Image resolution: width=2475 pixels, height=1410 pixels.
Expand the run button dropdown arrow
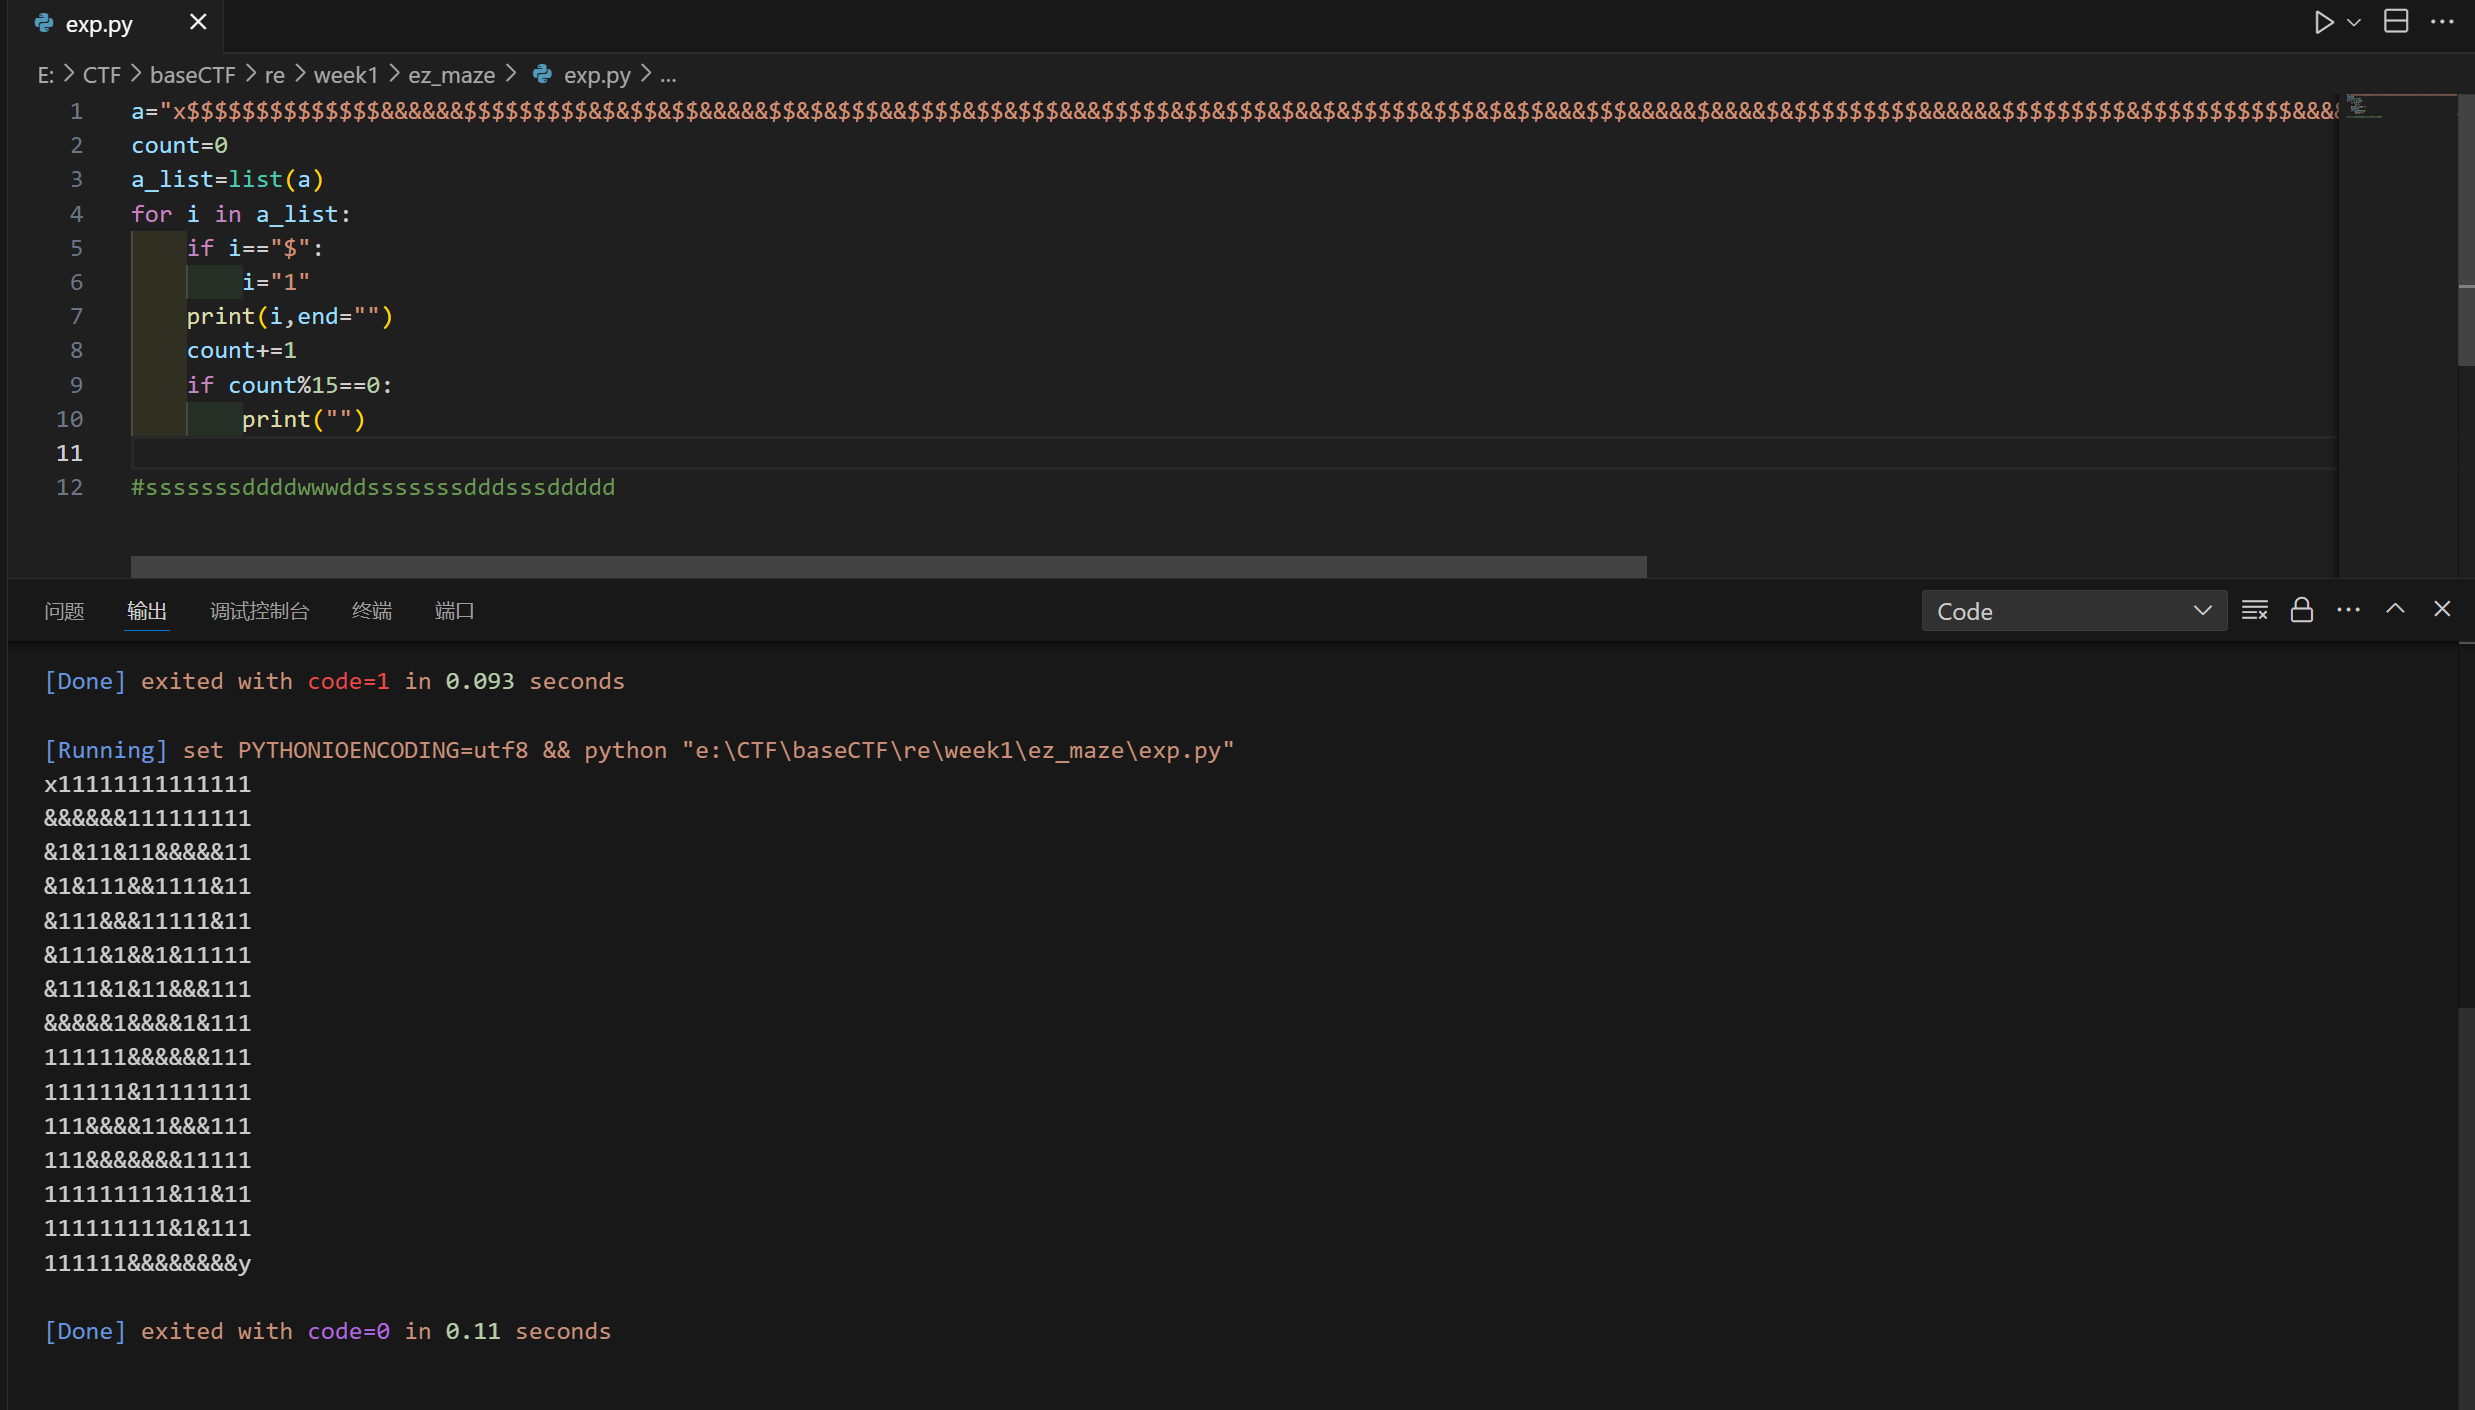pyautogui.click(x=2352, y=21)
